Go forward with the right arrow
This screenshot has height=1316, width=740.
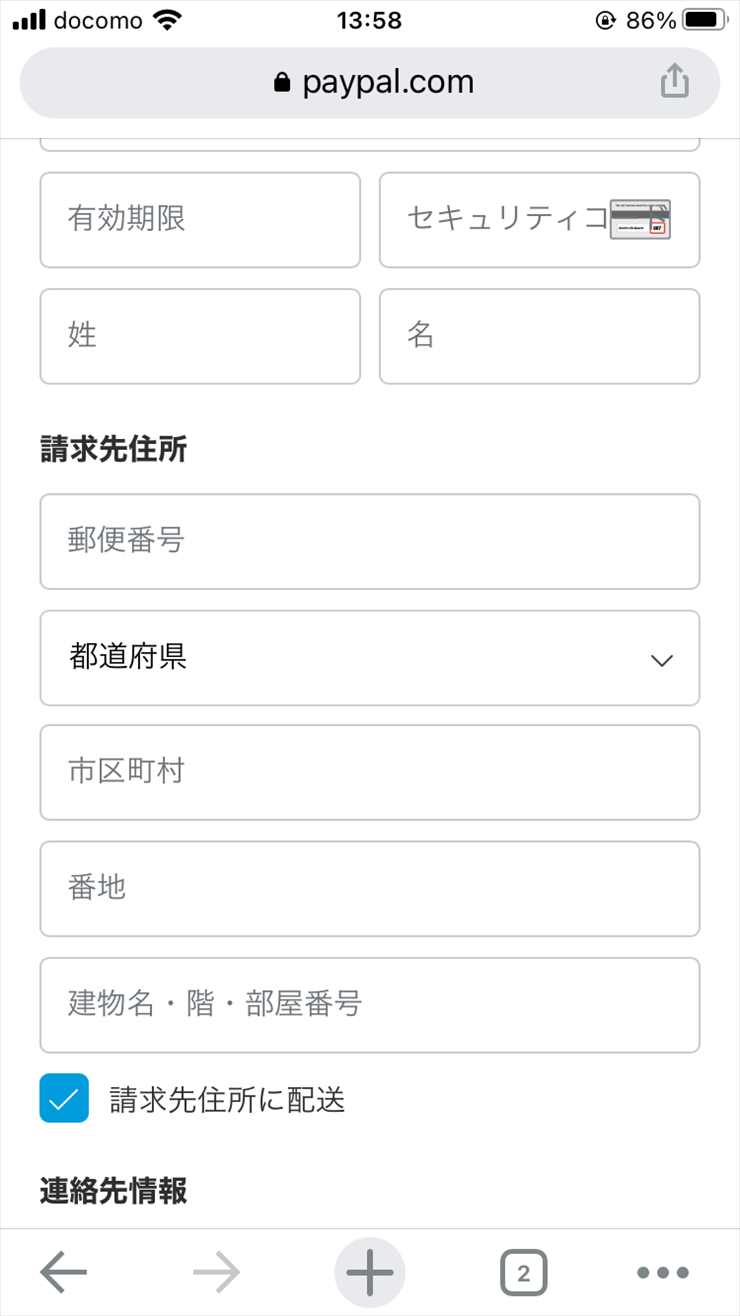(216, 1273)
